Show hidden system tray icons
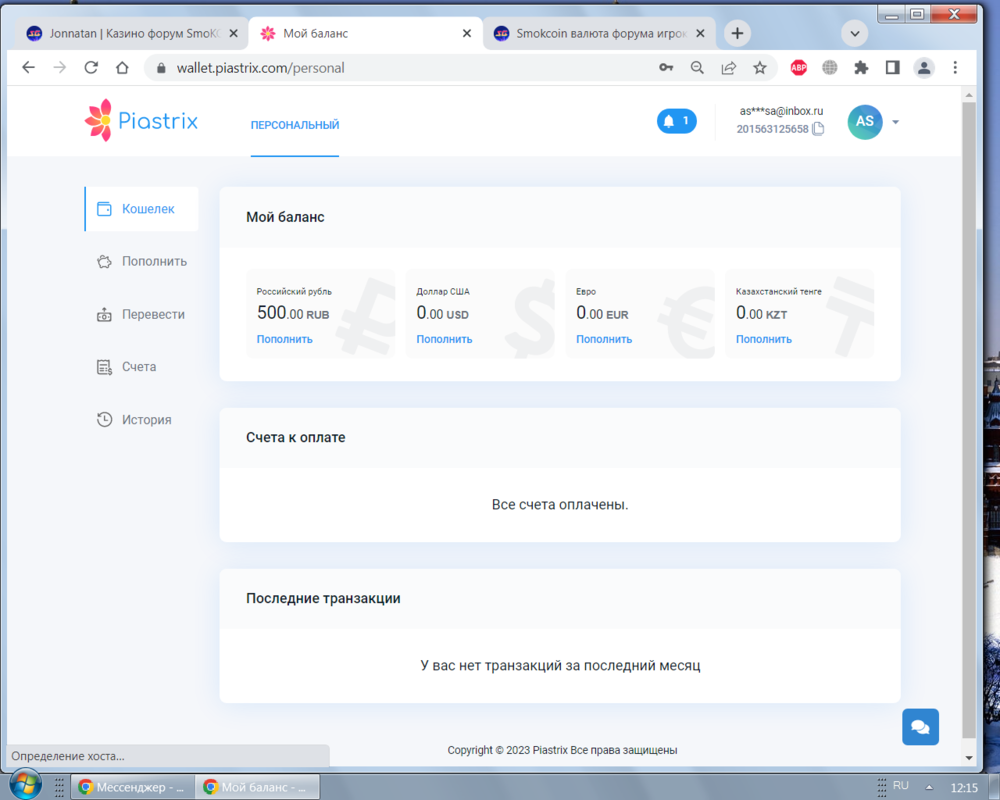The image size is (1000, 800). coord(929,787)
